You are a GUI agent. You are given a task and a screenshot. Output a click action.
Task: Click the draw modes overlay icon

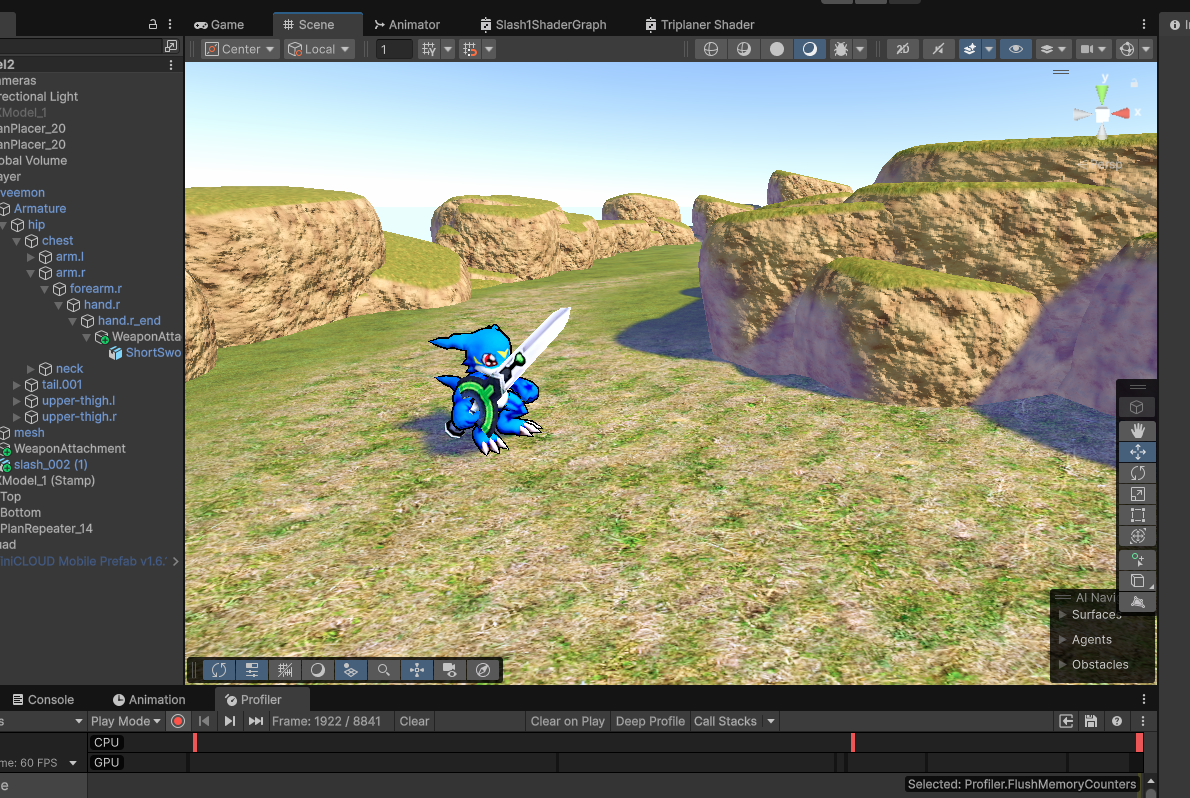[317, 670]
